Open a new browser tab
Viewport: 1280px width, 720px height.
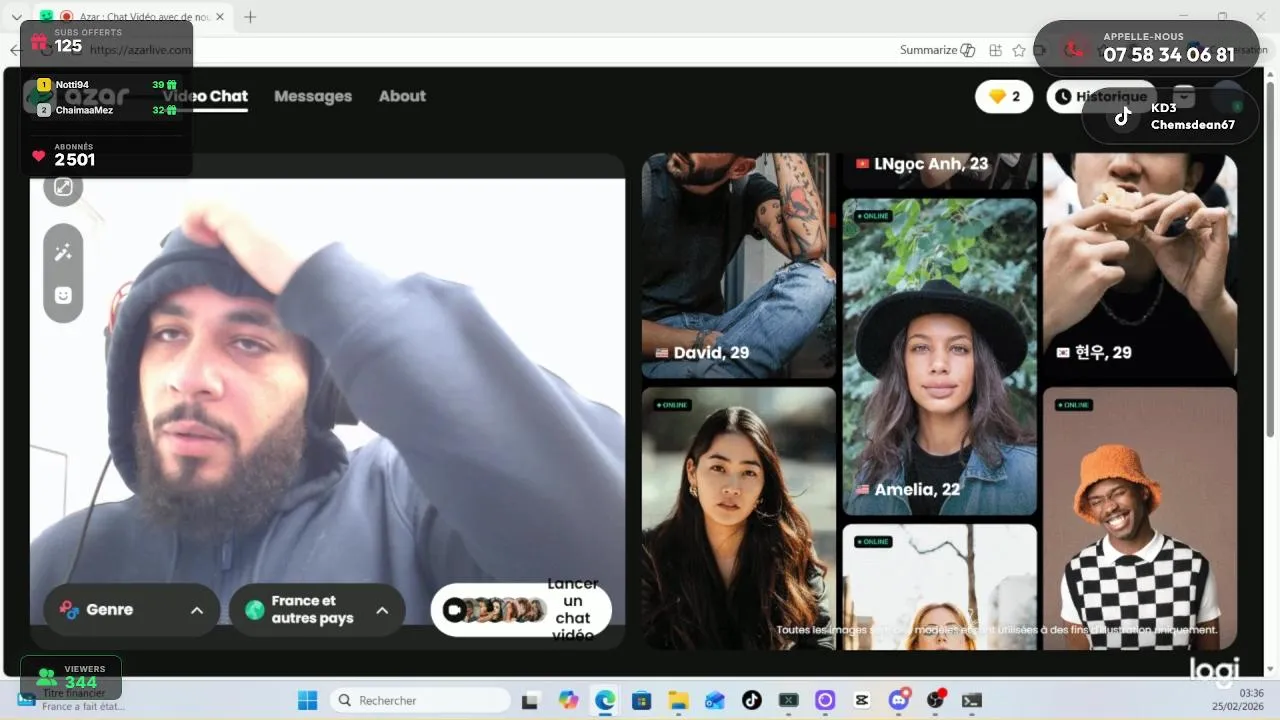(x=250, y=17)
